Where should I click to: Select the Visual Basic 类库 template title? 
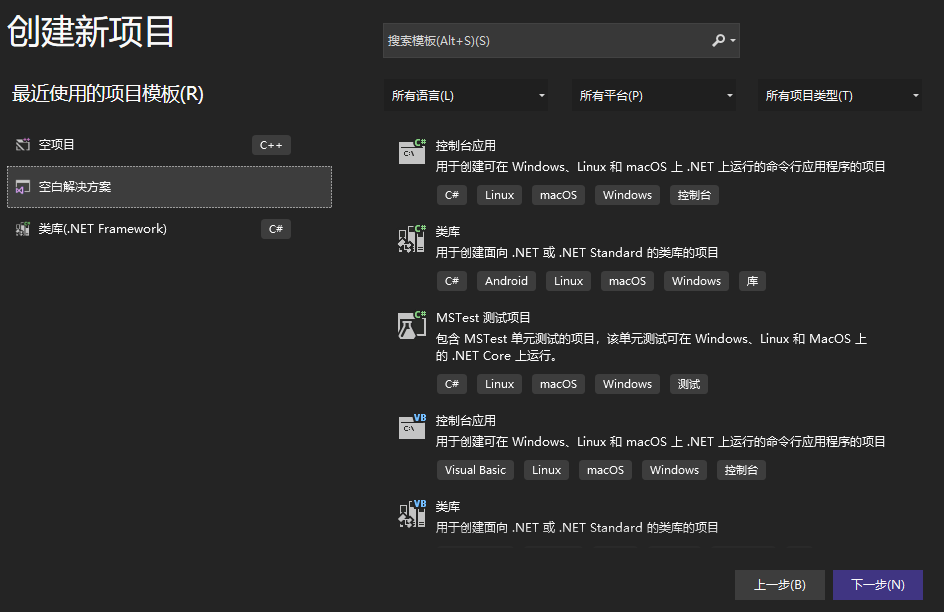tap(447, 507)
